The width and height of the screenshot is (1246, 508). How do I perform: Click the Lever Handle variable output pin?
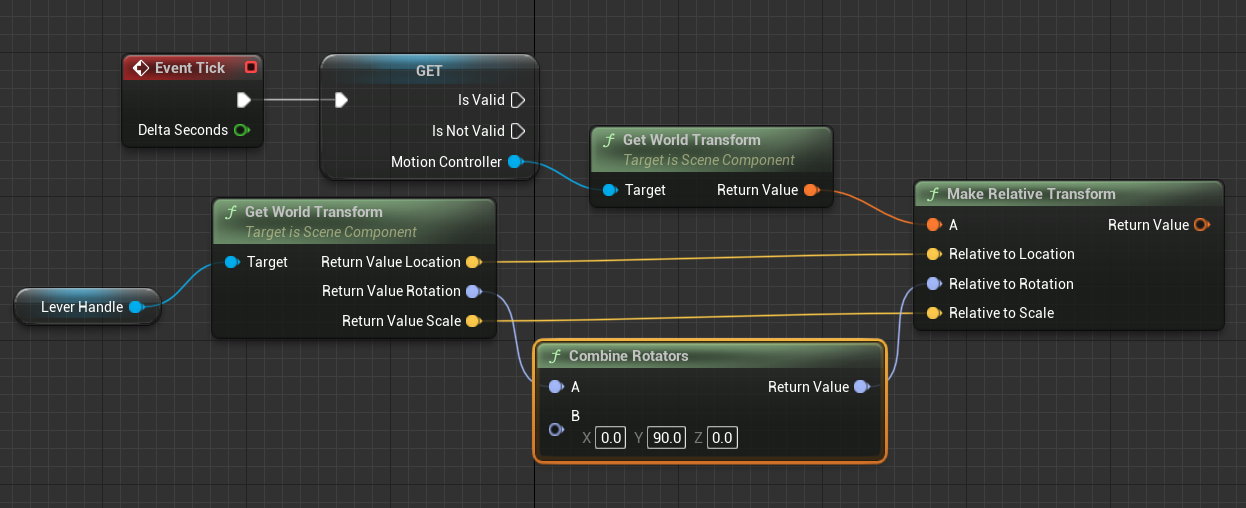pos(136,307)
